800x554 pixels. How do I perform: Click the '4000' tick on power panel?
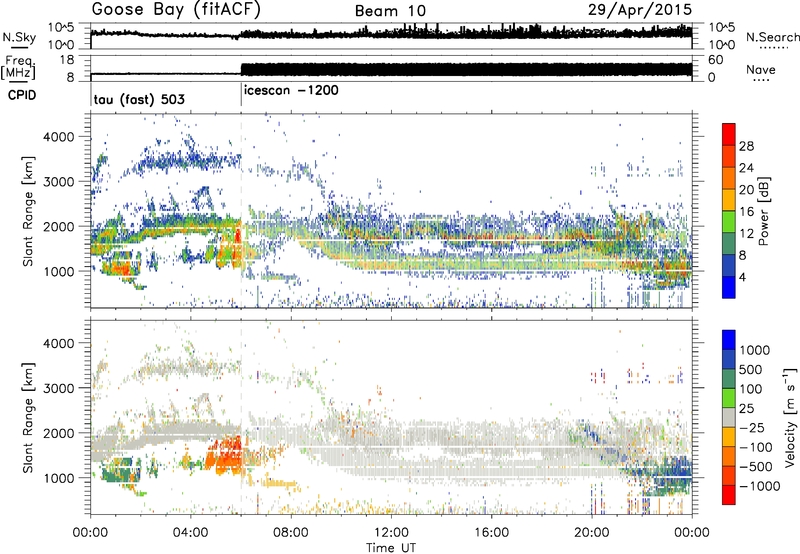point(59,137)
